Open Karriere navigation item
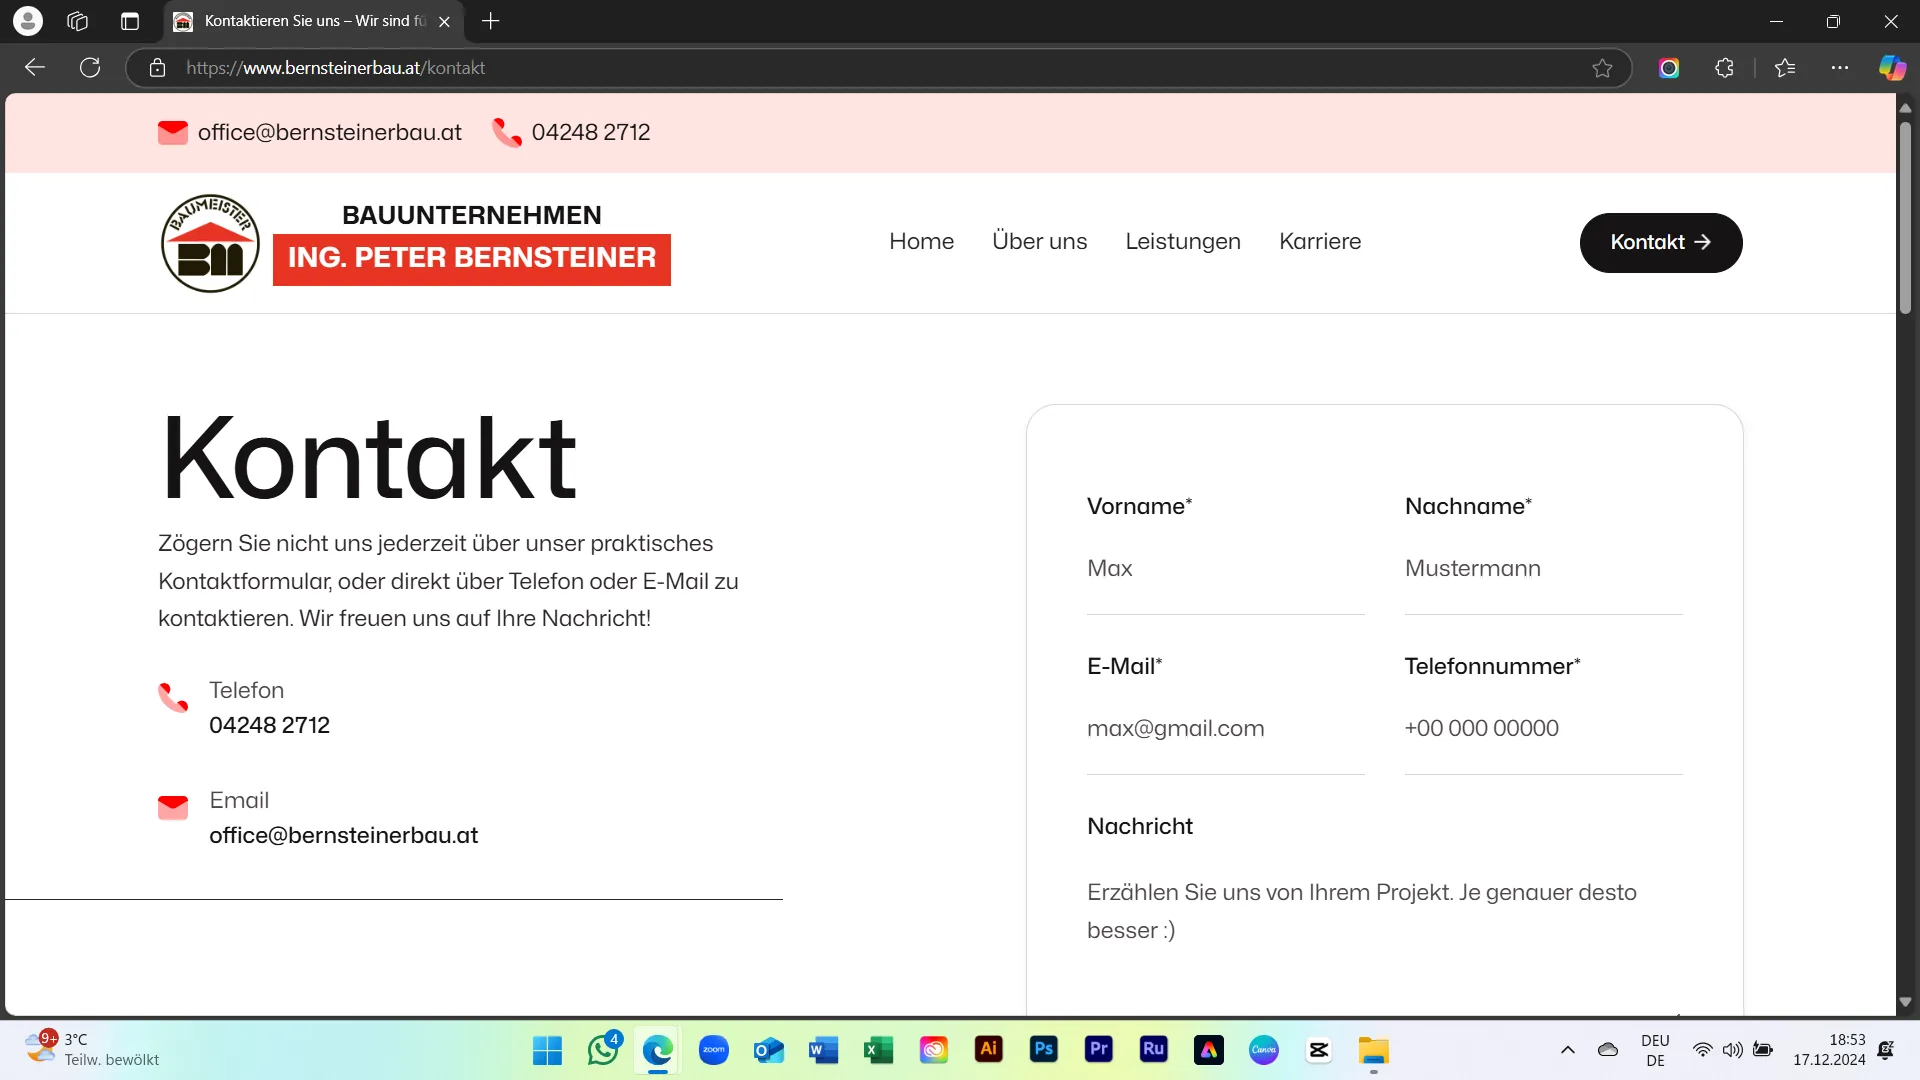This screenshot has height=1080, width=1920. pyautogui.click(x=1320, y=241)
